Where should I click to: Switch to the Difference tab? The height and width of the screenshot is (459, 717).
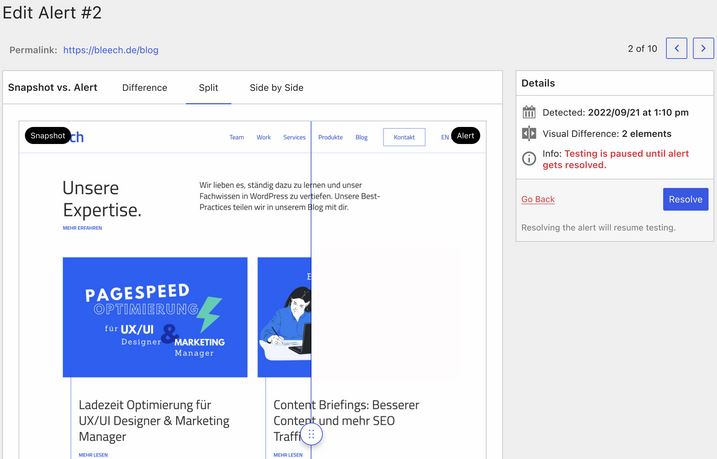(144, 87)
